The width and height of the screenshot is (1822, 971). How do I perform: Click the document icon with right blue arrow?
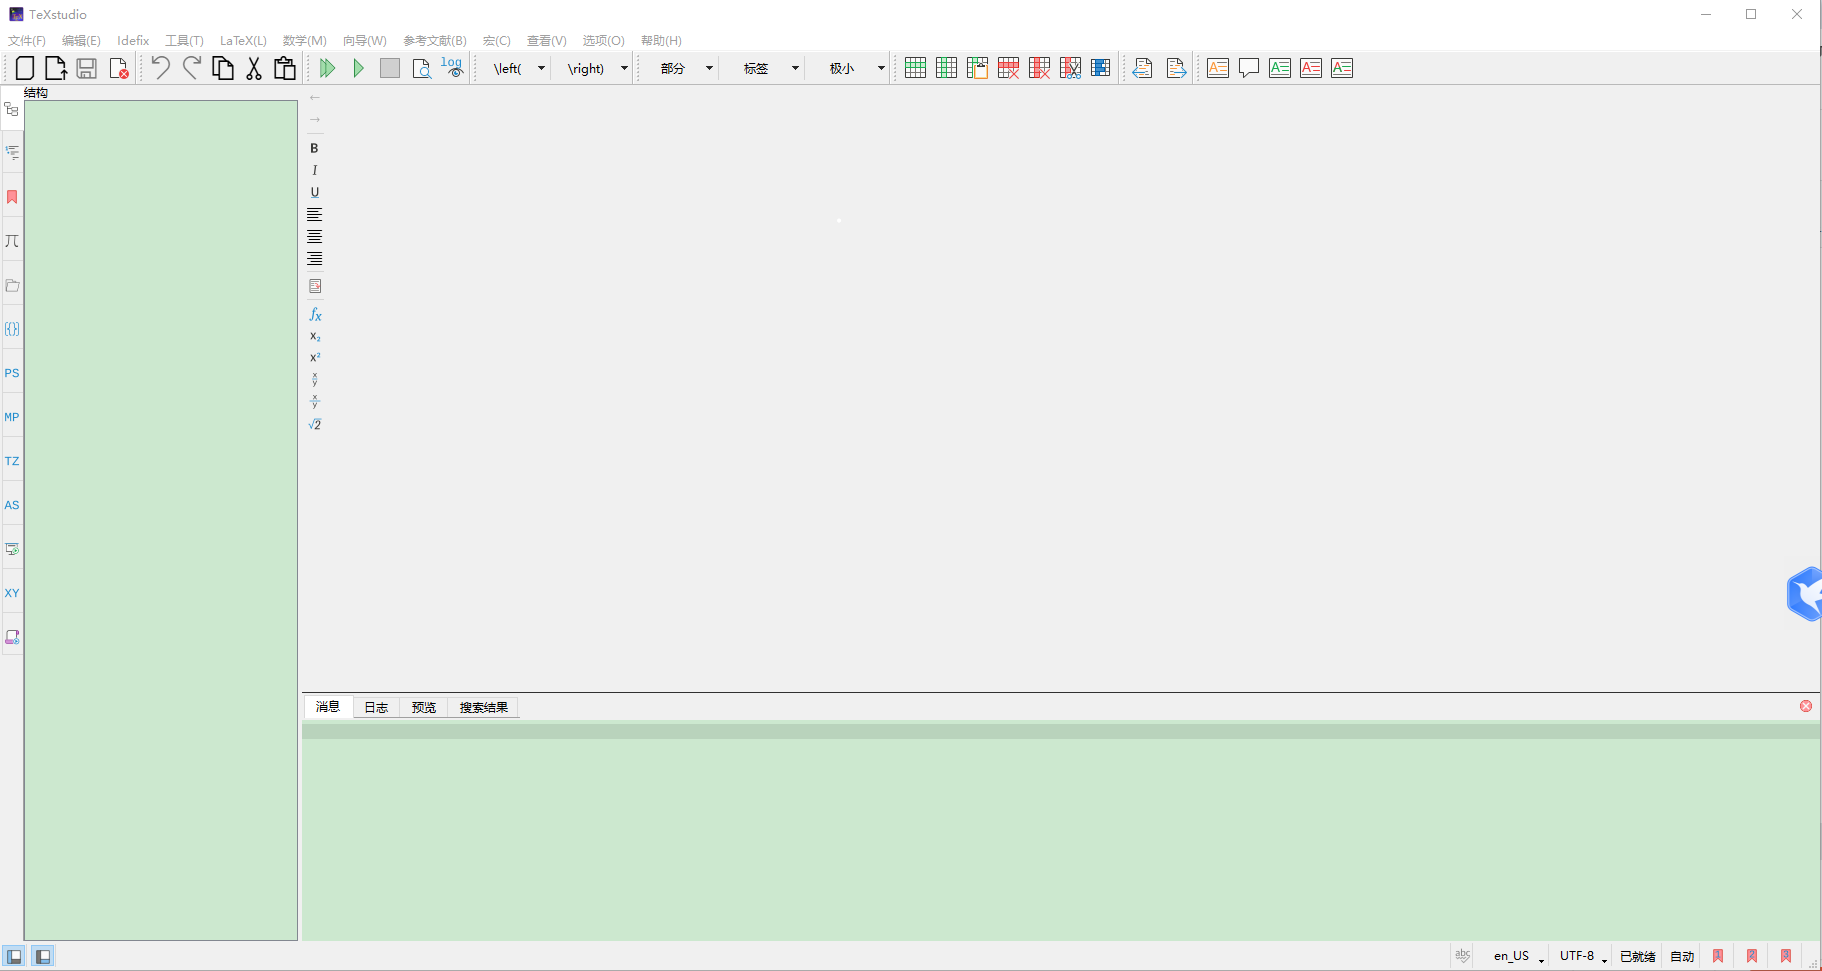click(x=1176, y=68)
